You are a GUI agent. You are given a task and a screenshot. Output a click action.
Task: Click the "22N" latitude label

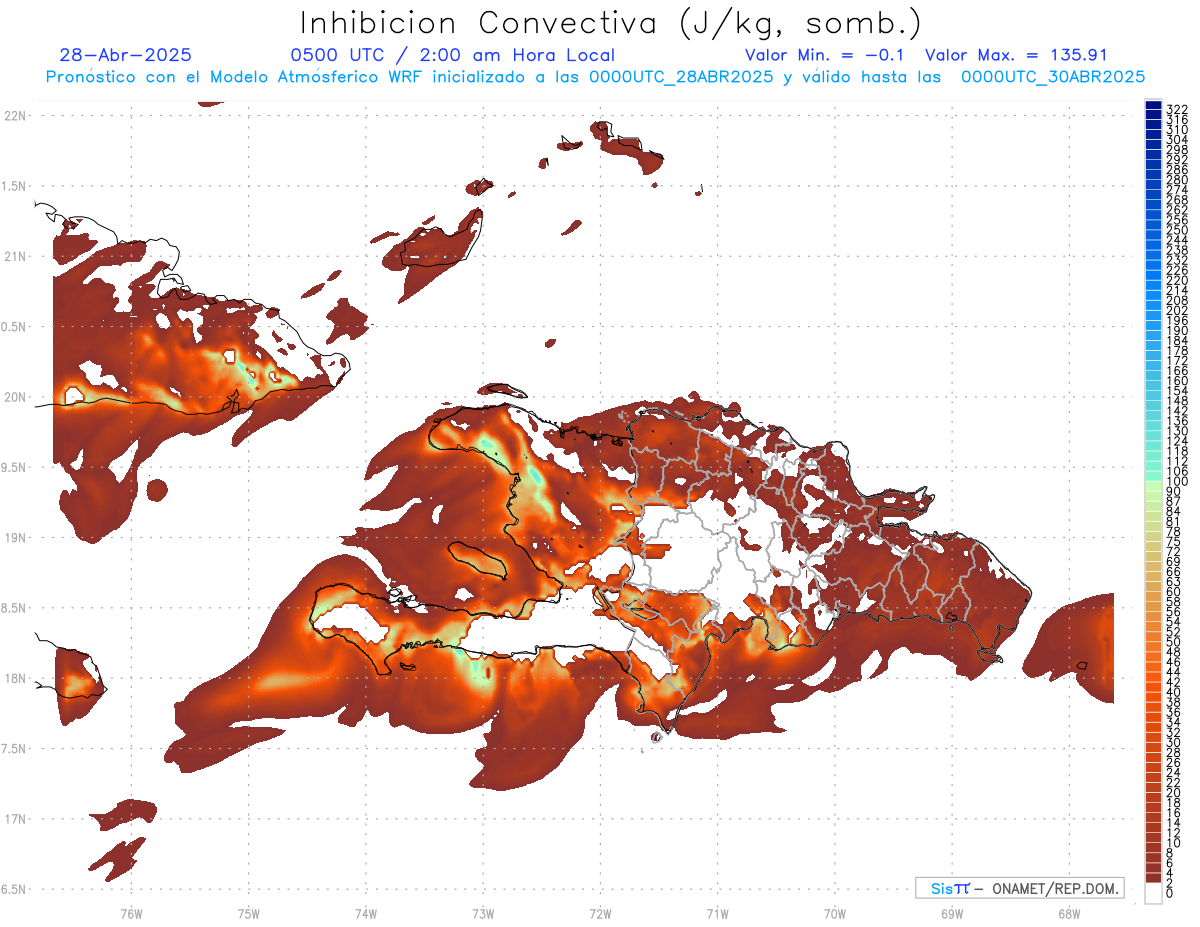(15, 115)
